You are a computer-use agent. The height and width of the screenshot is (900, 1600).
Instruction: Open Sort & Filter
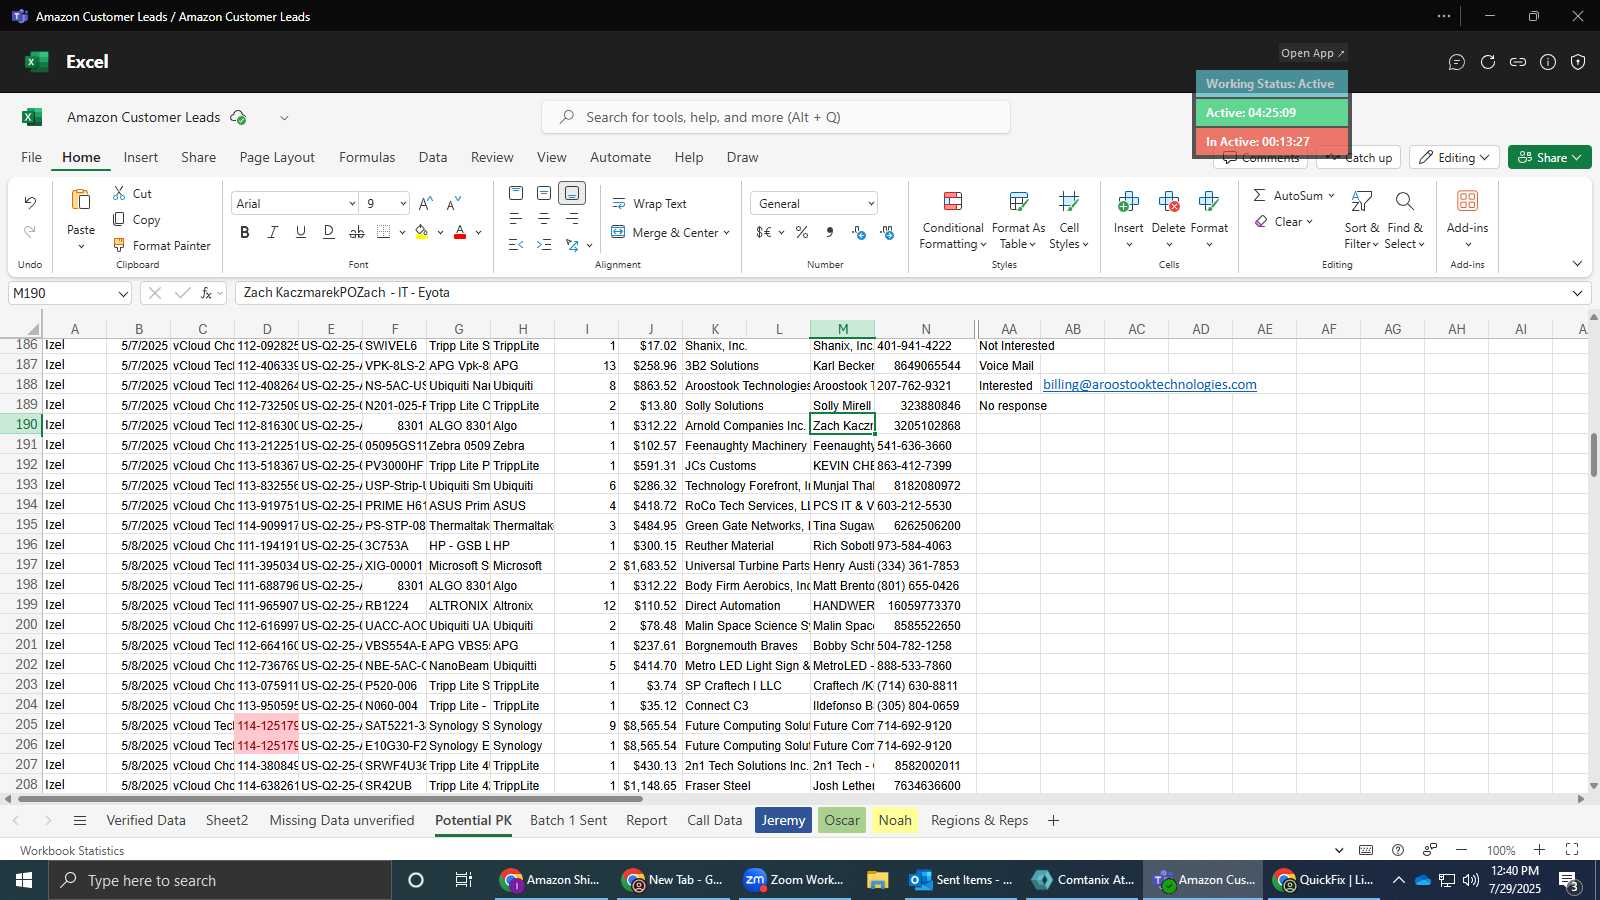pos(1361,220)
